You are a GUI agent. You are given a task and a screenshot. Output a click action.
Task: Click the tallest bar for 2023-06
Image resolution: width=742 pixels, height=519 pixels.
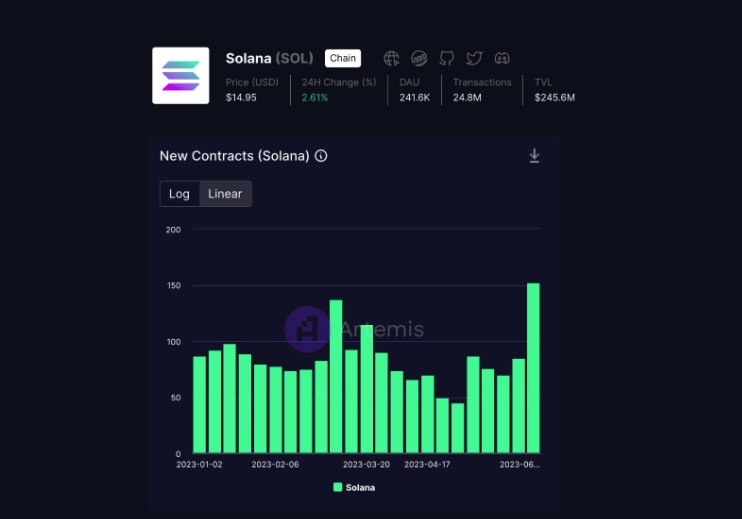(533, 368)
